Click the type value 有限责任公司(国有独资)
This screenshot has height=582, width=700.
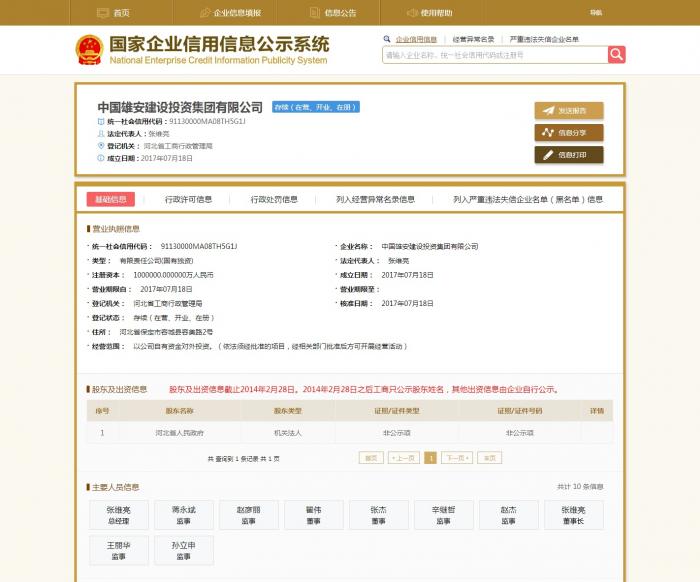156,261
